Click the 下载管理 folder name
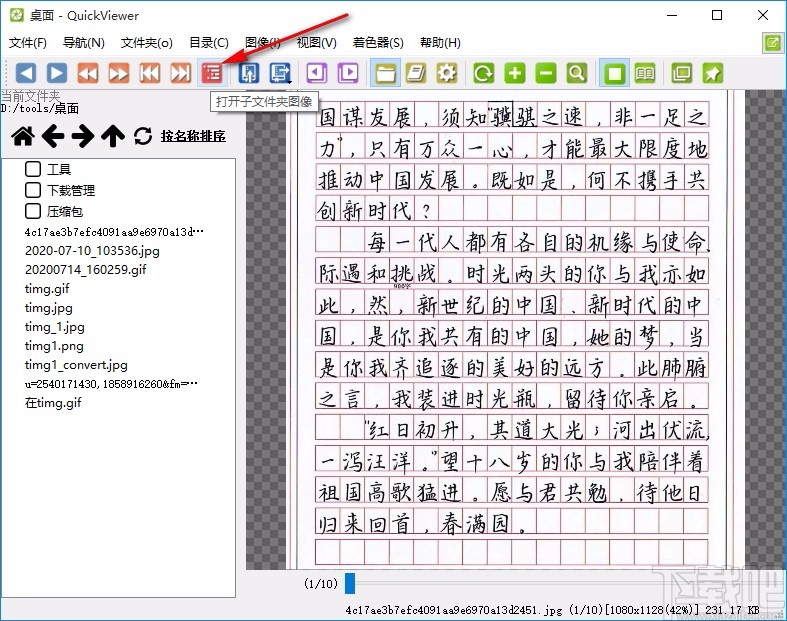Viewport: 787px width, 621px height. [71, 191]
